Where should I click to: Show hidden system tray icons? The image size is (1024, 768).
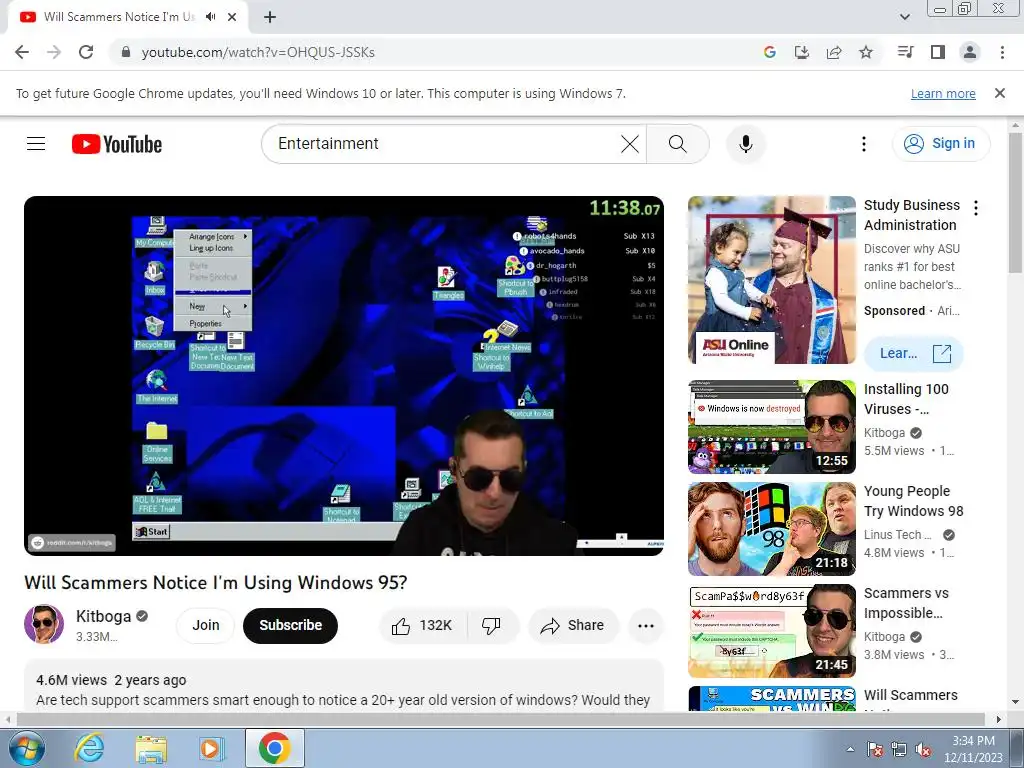click(x=850, y=749)
